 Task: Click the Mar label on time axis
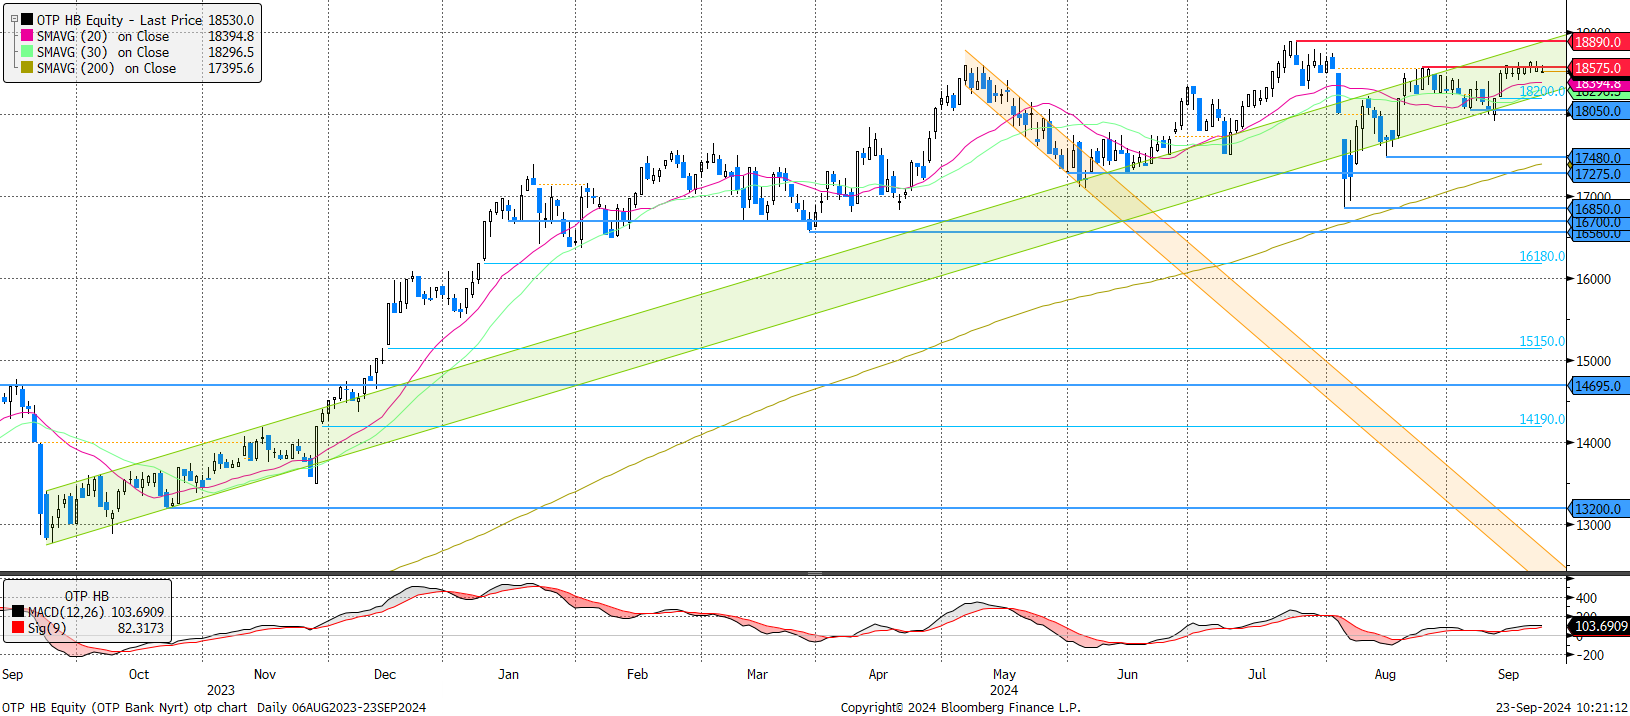point(757,674)
